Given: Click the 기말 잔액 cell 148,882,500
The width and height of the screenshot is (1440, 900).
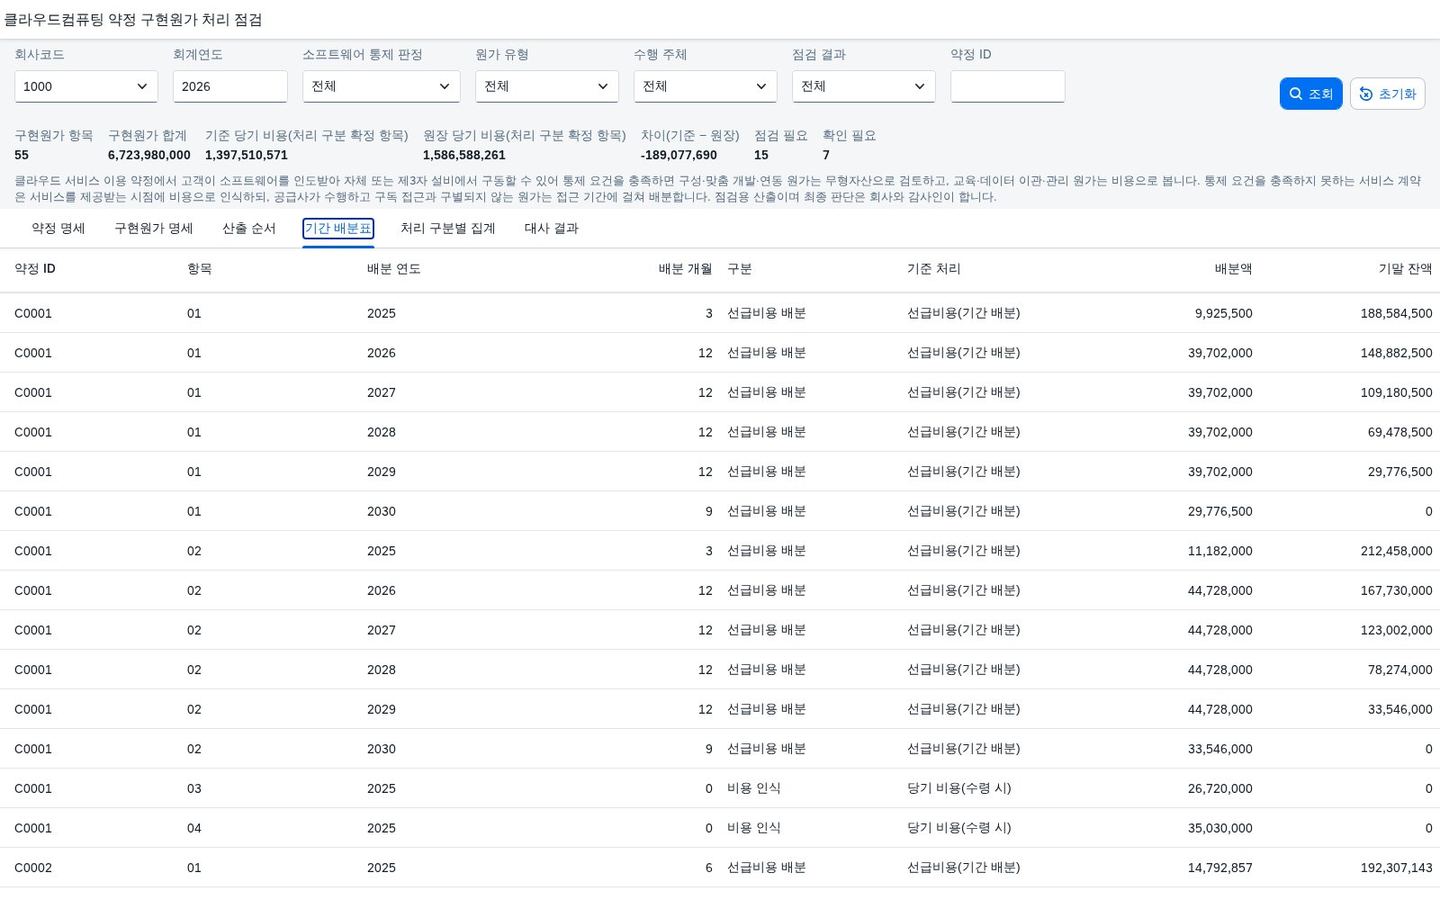Looking at the screenshot, I should point(1396,353).
